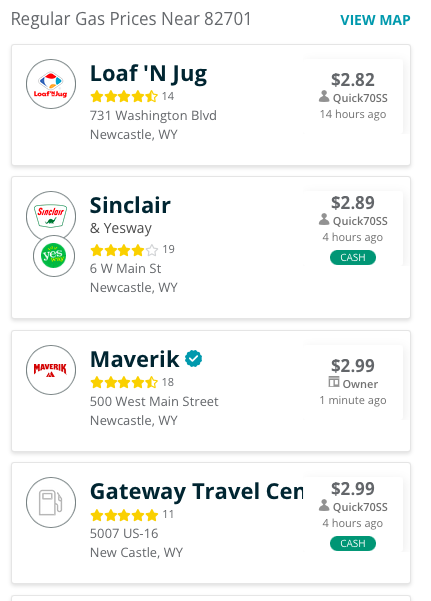Click the Sinclair dinosaur logo icon
Image resolution: width=431 pixels, height=601 pixels.
point(51,216)
